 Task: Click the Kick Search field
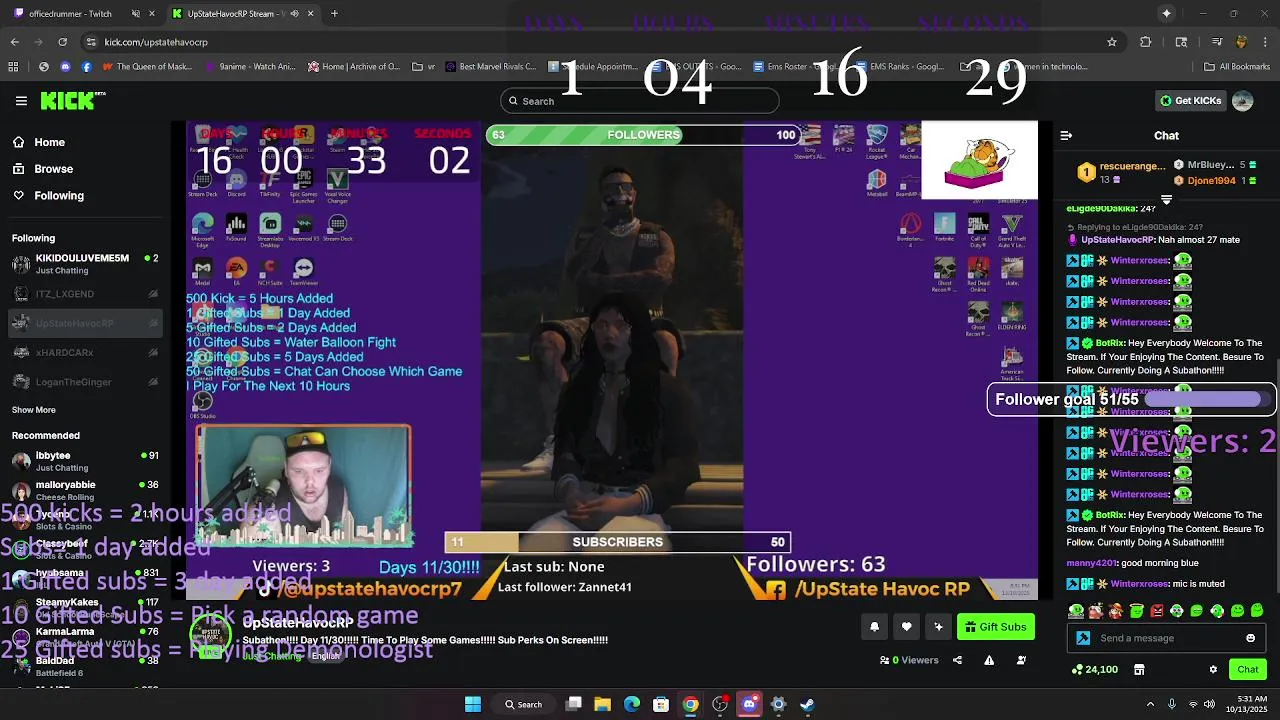(x=640, y=101)
